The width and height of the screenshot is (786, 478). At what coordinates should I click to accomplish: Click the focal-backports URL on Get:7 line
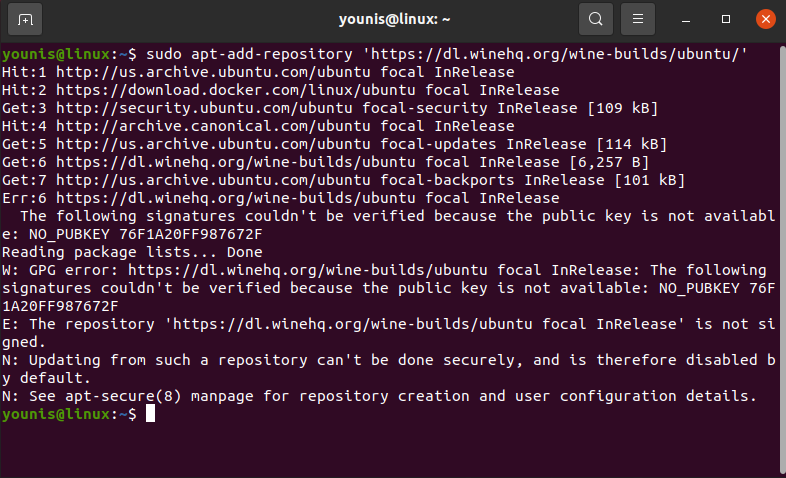point(213,180)
